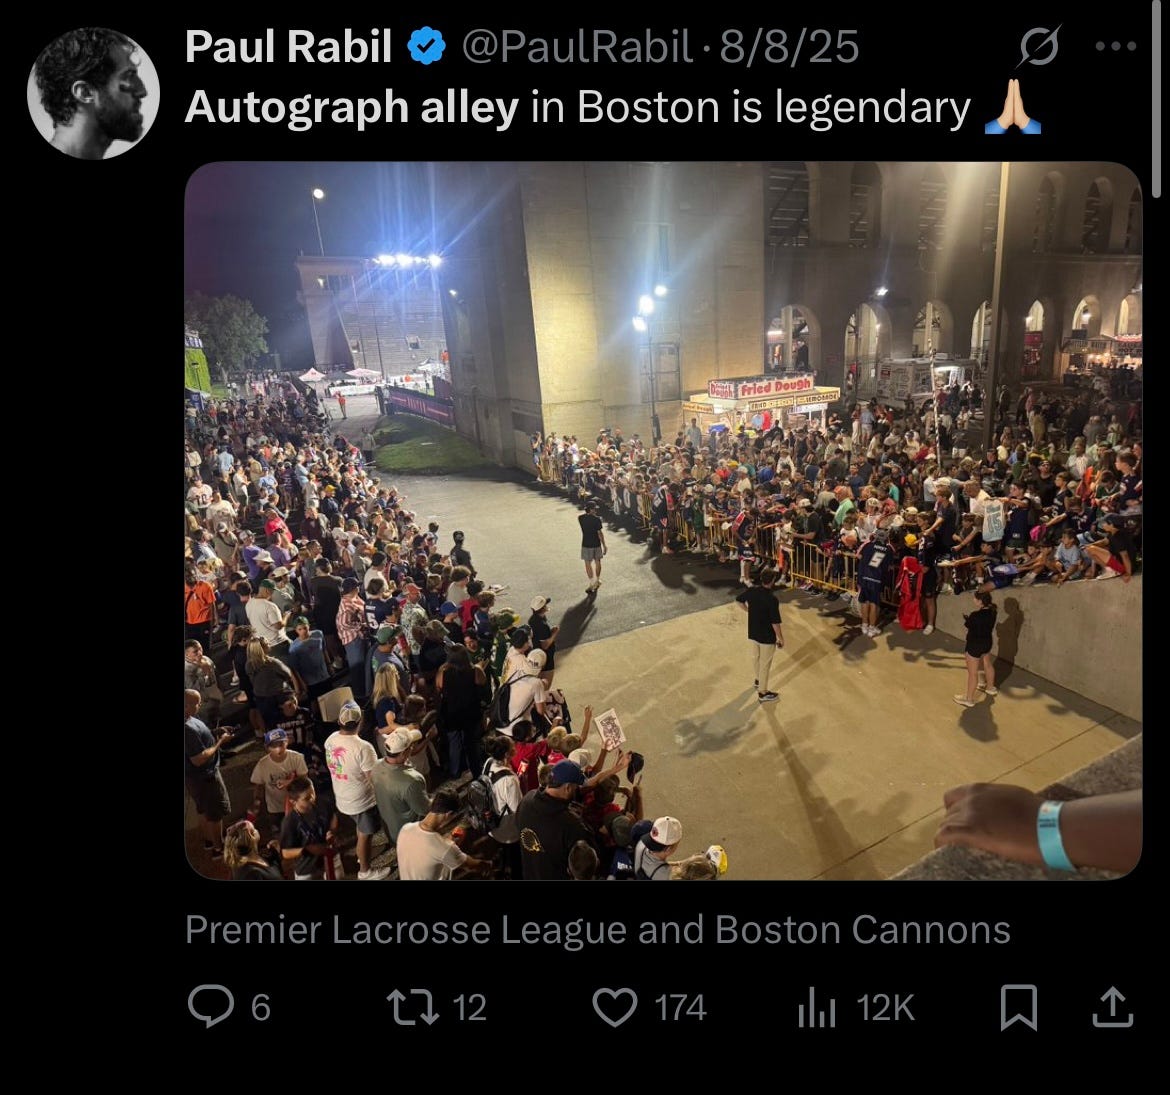This screenshot has width=1170, height=1095.
Task: Click the Paul Rabil display name
Action: (x=288, y=46)
